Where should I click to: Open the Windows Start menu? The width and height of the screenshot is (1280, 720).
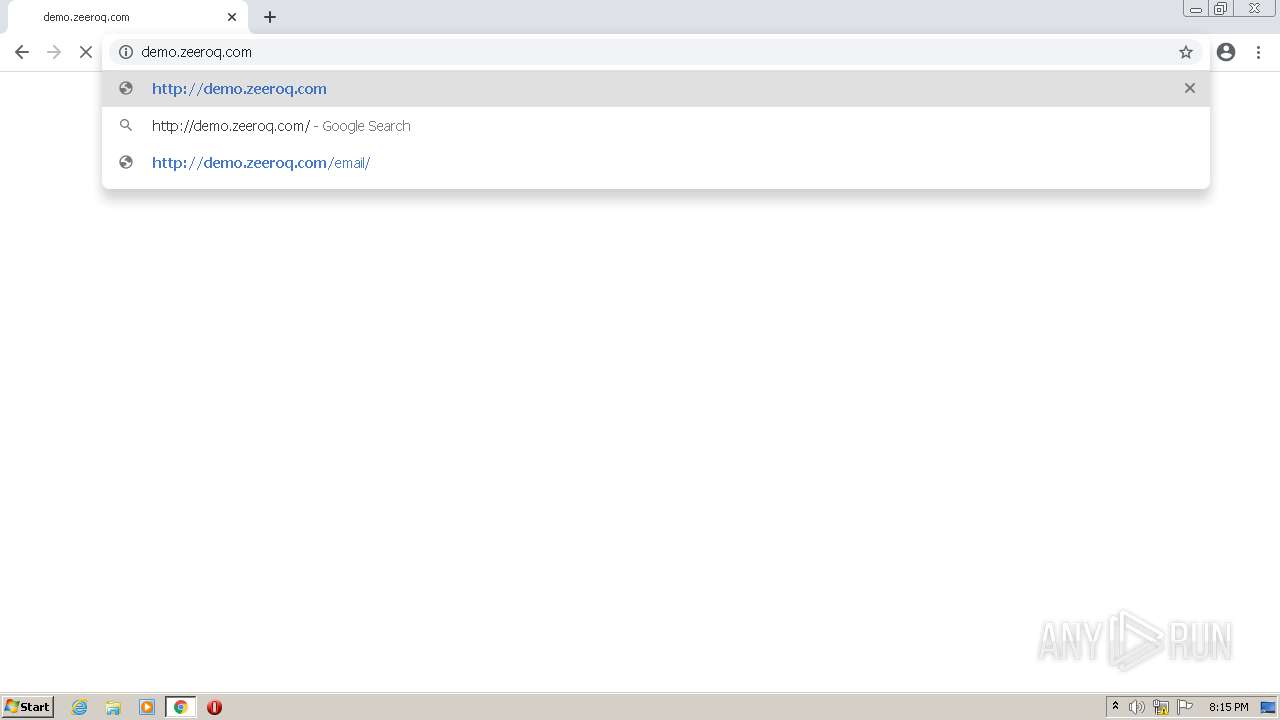pyautogui.click(x=28, y=706)
